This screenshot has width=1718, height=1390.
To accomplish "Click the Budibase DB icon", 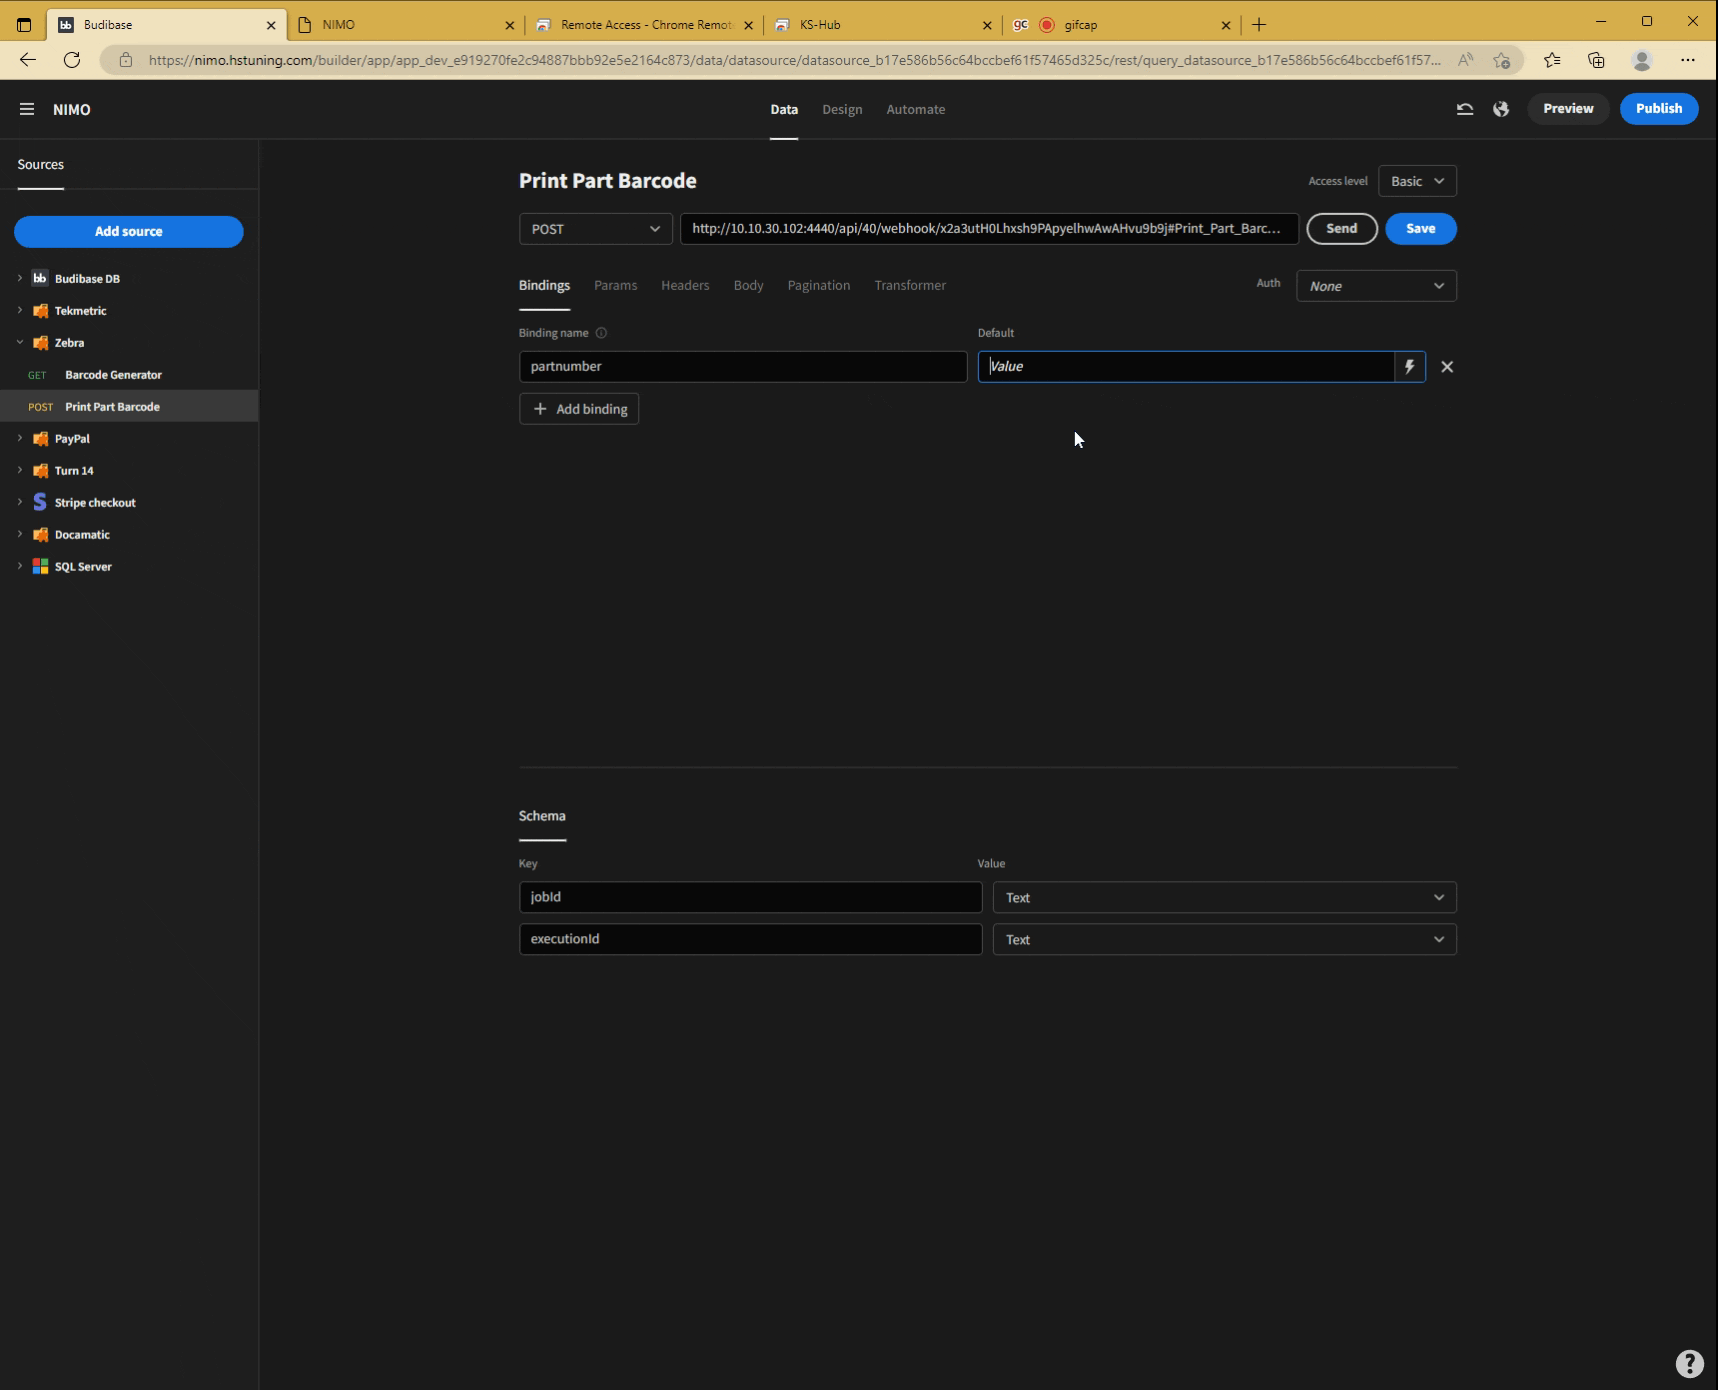I will tap(40, 278).
